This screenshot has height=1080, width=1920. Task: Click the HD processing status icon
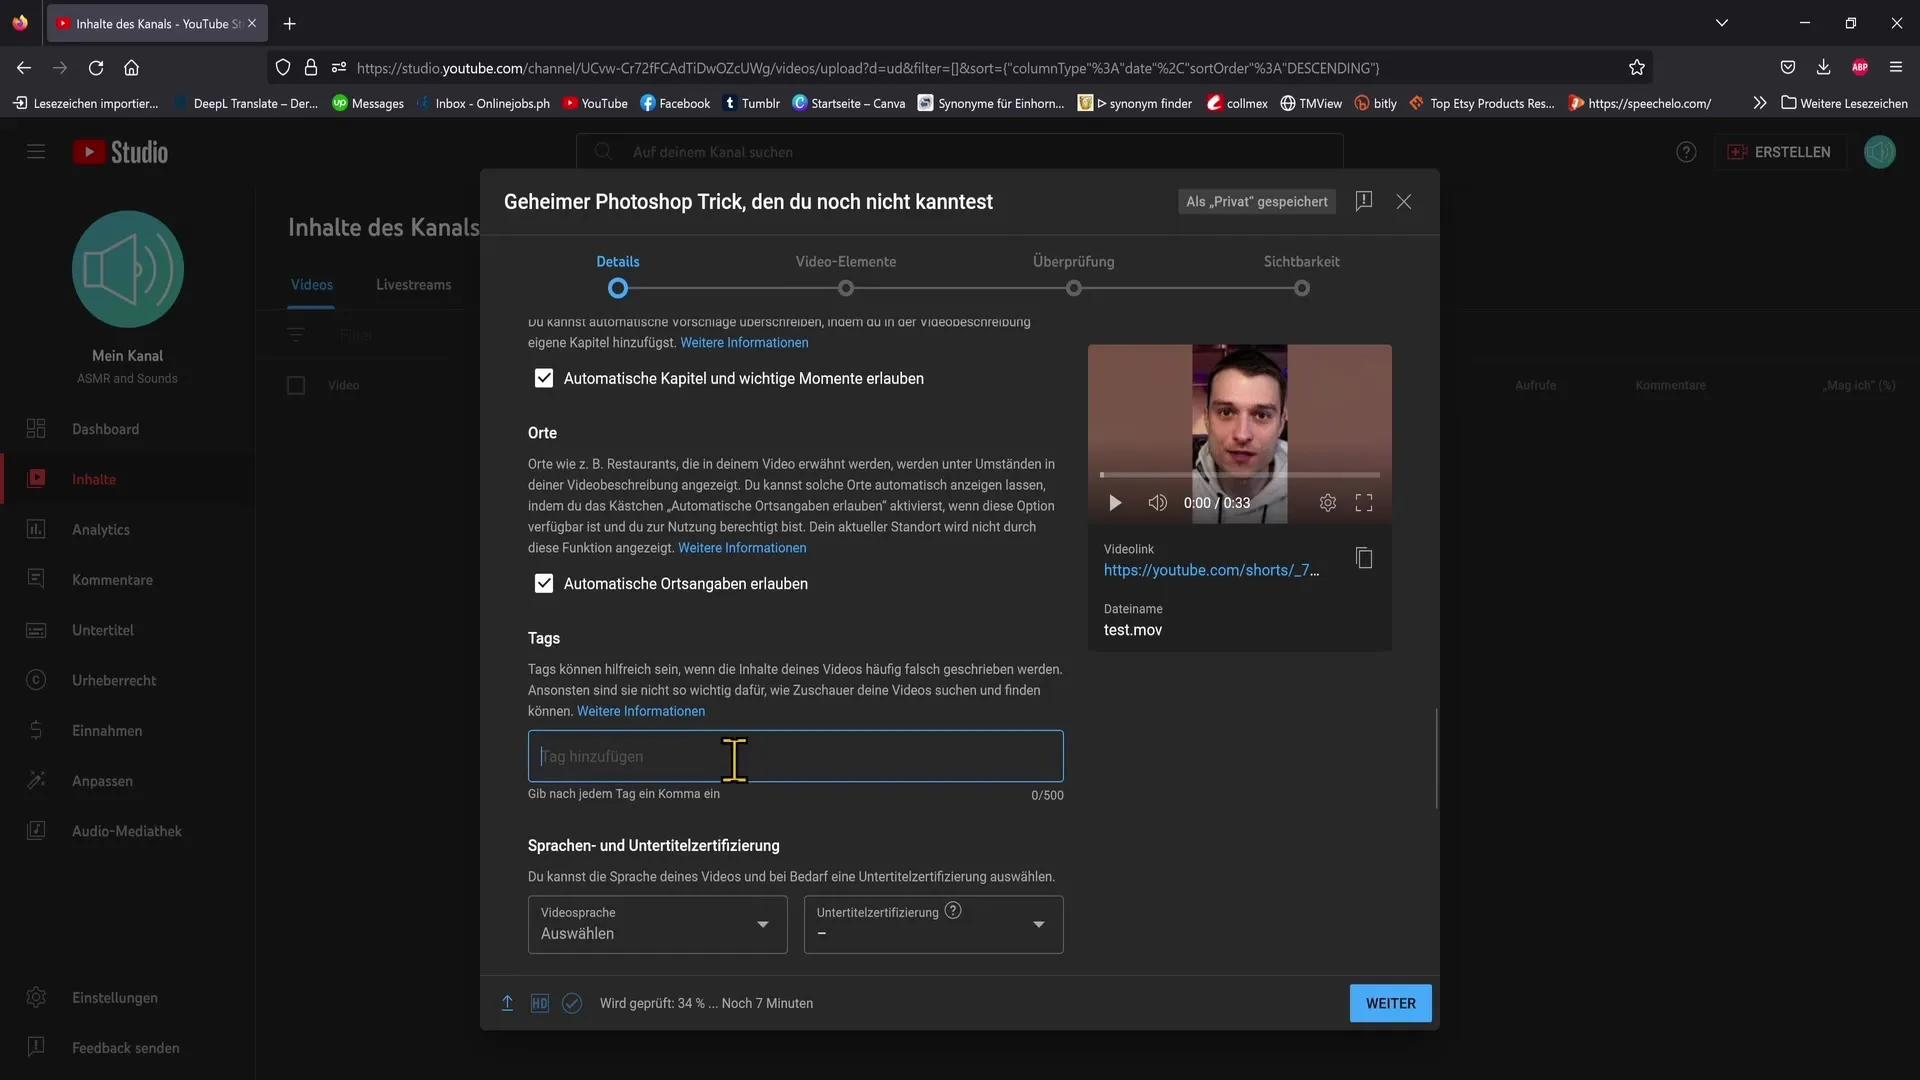(540, 1003)
